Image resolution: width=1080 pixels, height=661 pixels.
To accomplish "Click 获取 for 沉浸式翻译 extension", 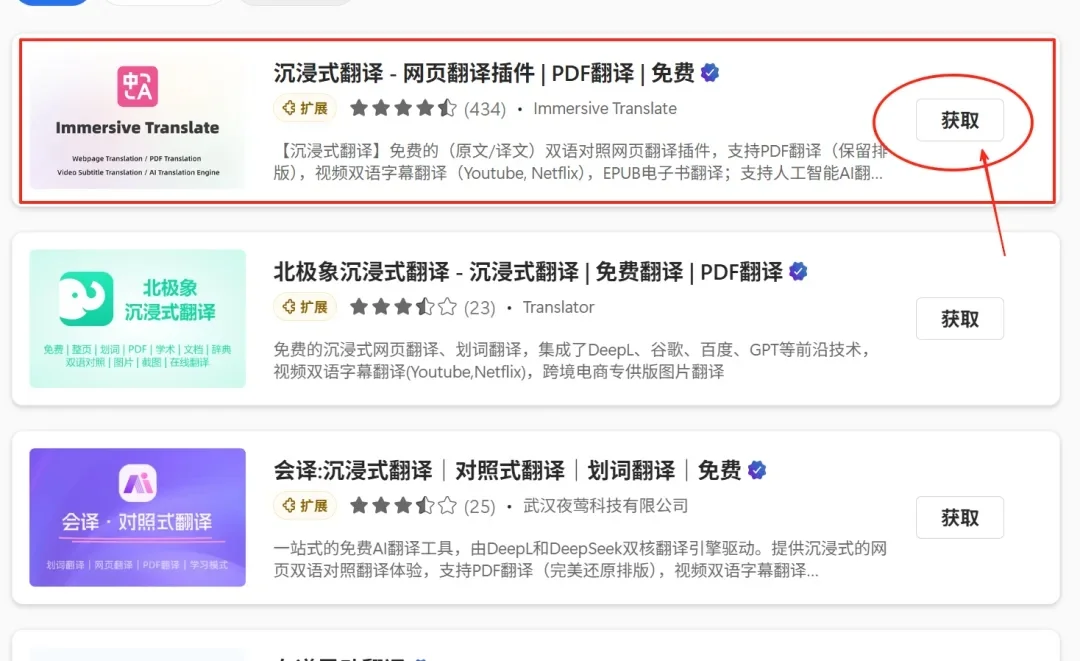I will pos(959,120).
